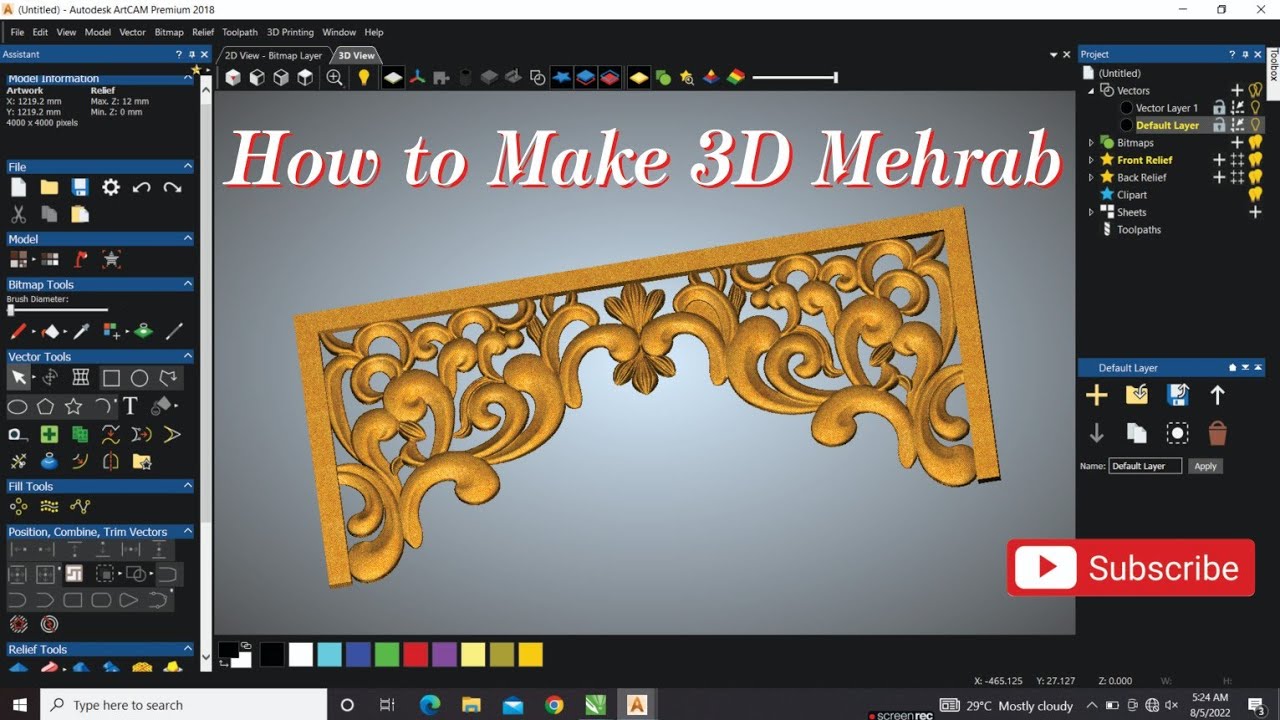Select the Create Circle vector tool

point(140,378)
